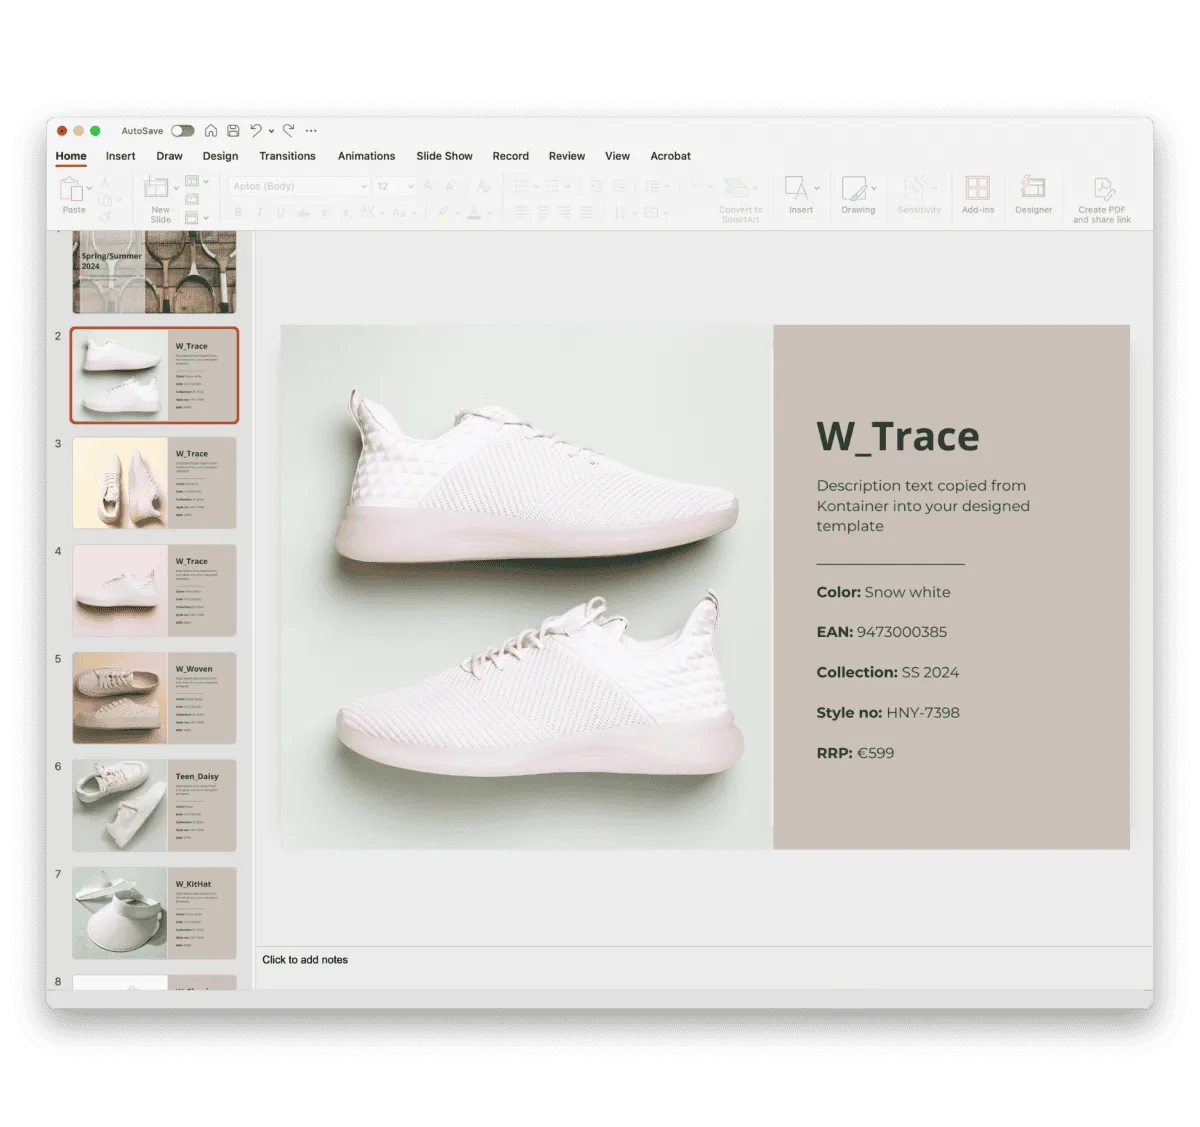Image resolution: width=1200 pixels, height=1127 pixels.
Task: Redo the last action
Action: coord(289,130)
